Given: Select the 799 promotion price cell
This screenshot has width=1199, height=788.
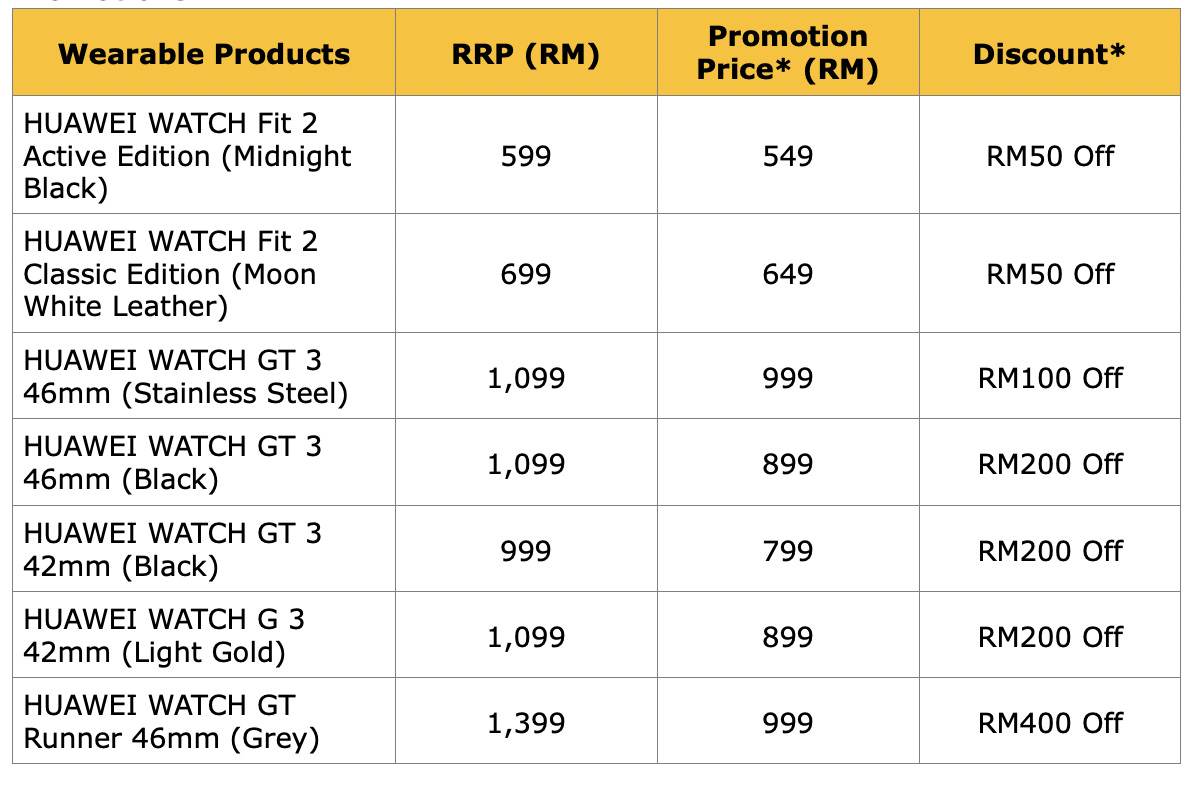Looking at the screenshot, I should coord(788,549).
